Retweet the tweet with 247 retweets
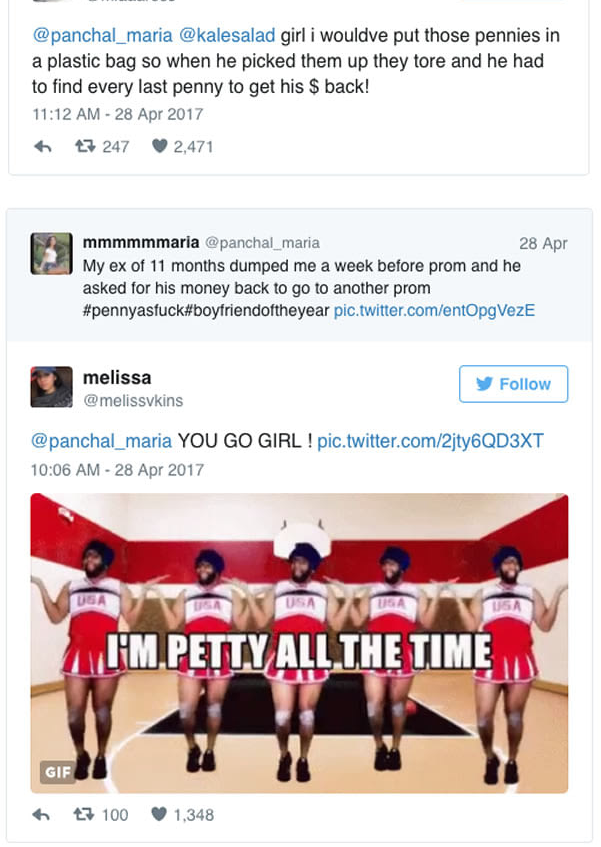This screenshot has width=601, height=847. point(85,147)
